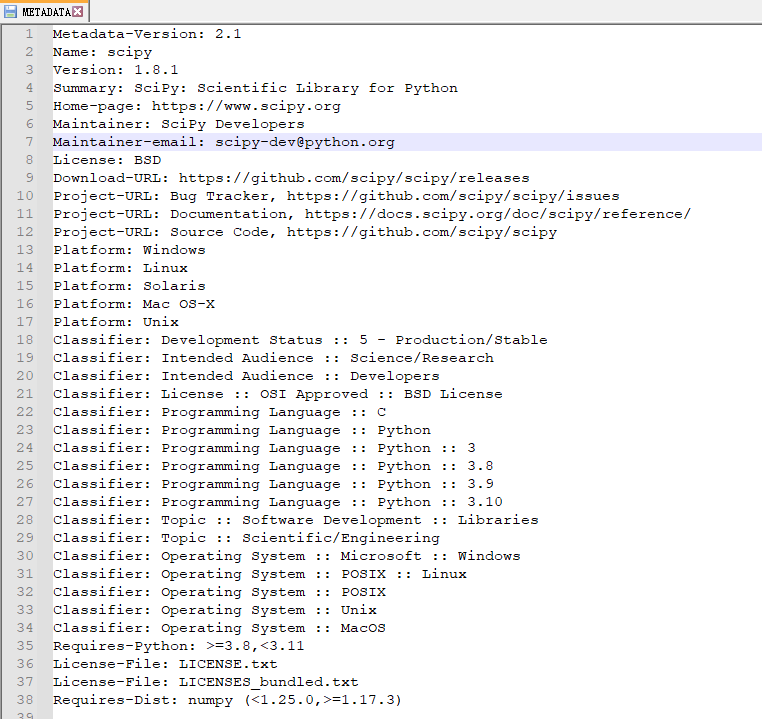The image size is (762, 719).
Task: Place cursor on "Metadata-Version: 2.1" line
Action: [x=147, y=34]
